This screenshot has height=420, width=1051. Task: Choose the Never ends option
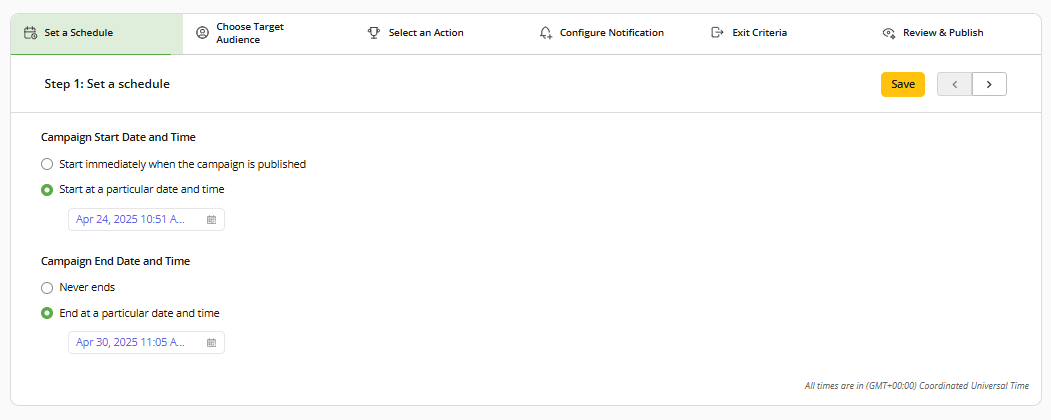(x=47, y=287)
